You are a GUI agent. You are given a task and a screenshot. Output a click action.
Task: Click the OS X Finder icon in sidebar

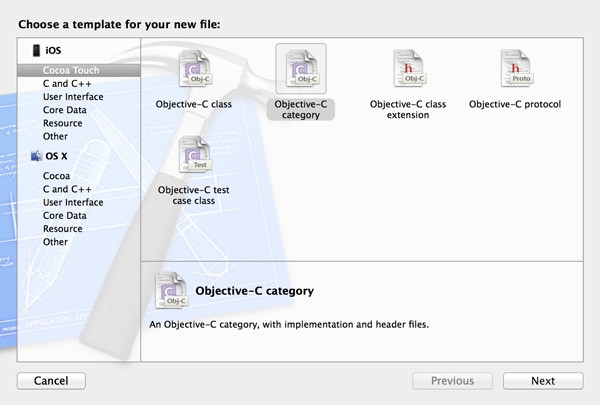36,156
